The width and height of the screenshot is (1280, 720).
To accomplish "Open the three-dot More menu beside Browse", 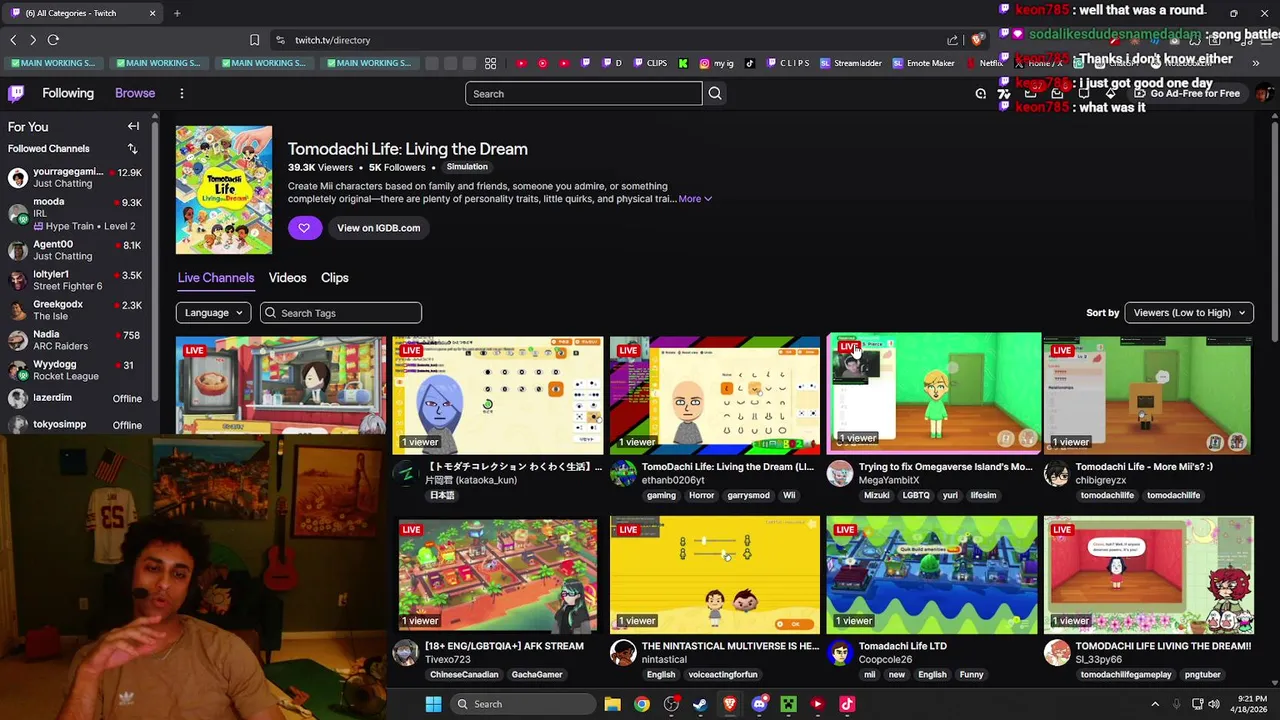I will pos(181,93).
